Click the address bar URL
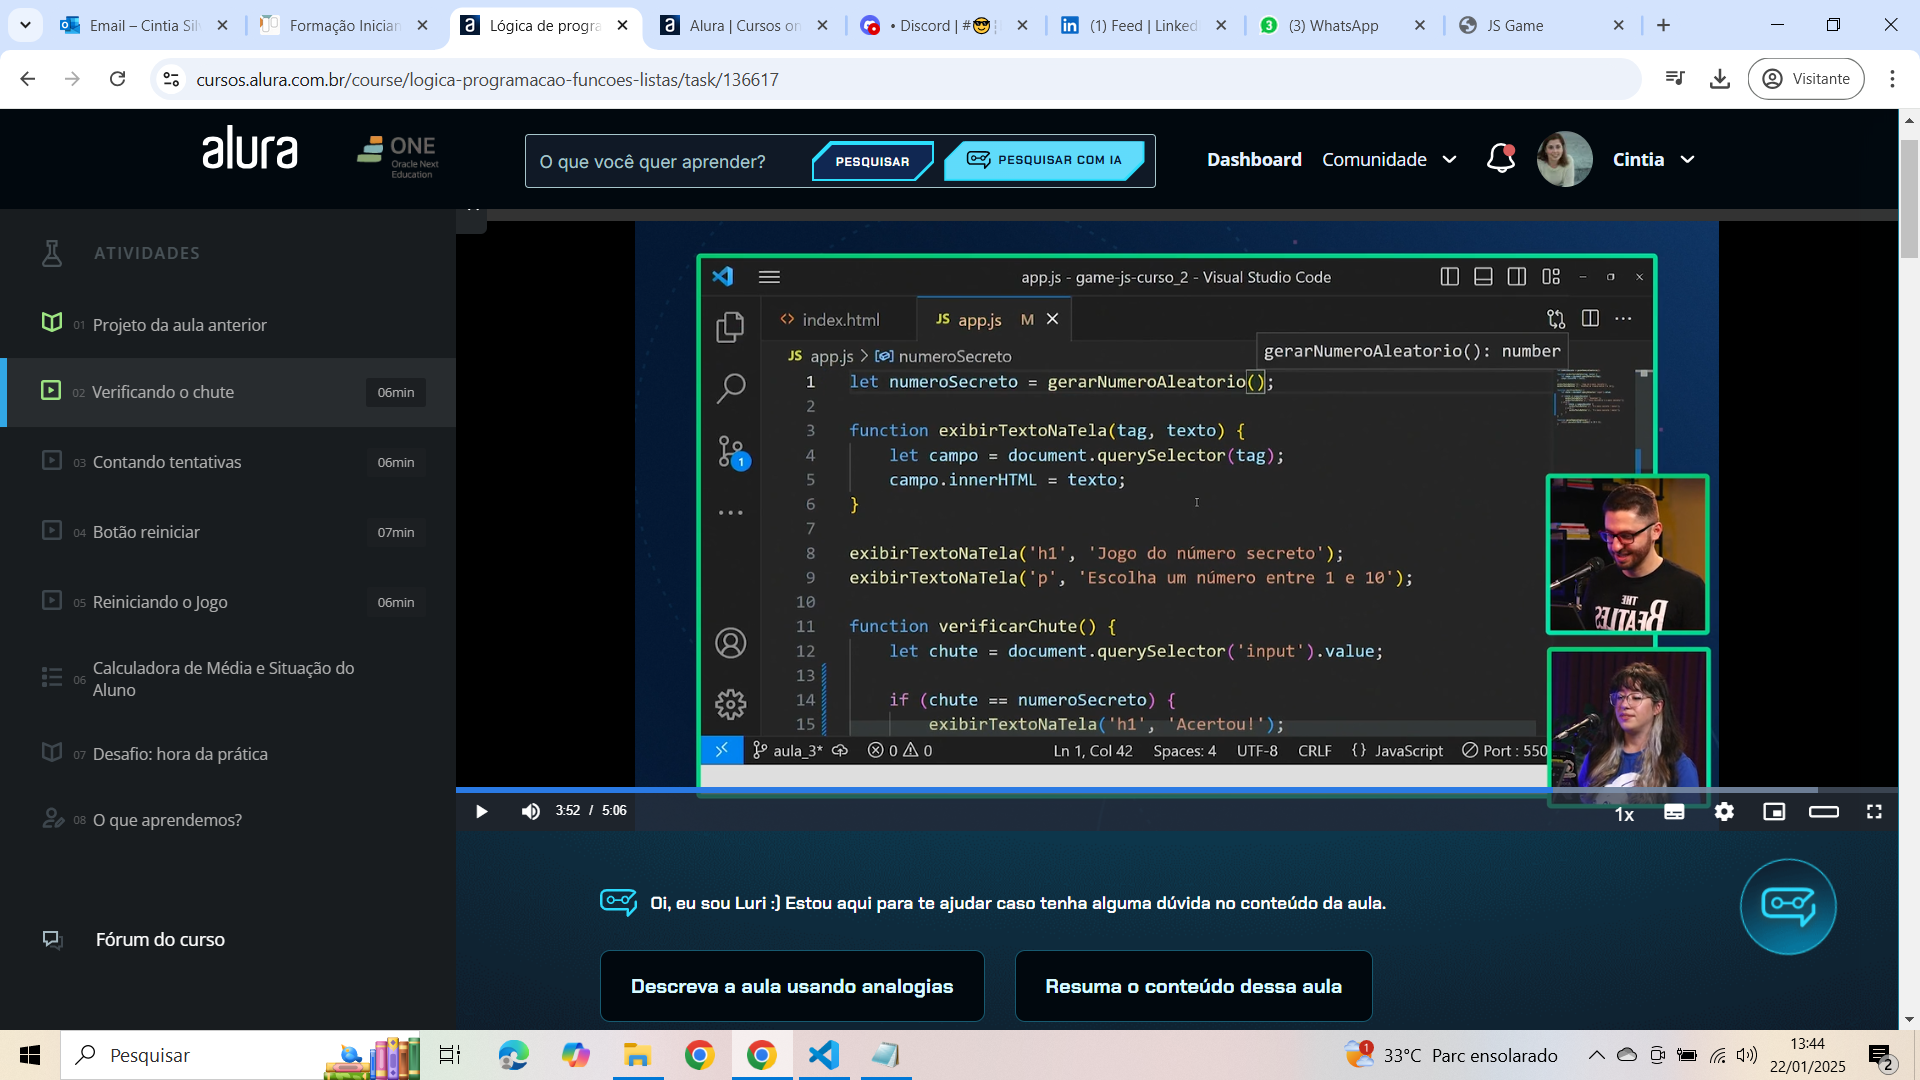This screenshot has width=1920, height=1080. [x=487, y=79]
